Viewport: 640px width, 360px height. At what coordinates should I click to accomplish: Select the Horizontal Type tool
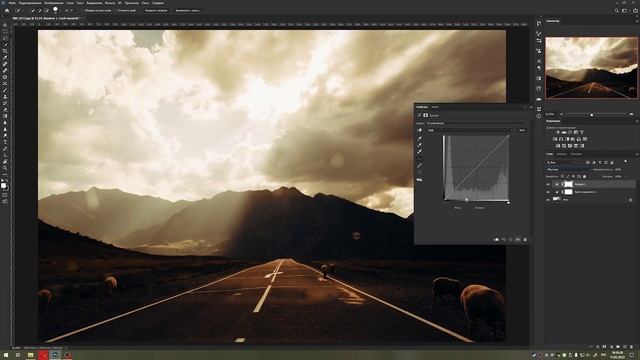click(5, 142)
